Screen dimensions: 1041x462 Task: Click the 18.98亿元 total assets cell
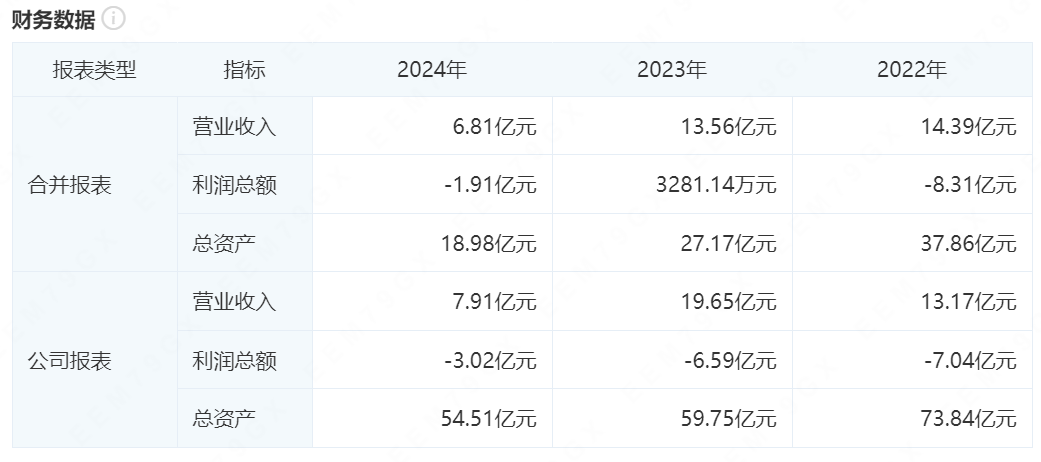(x=489, y=243)
